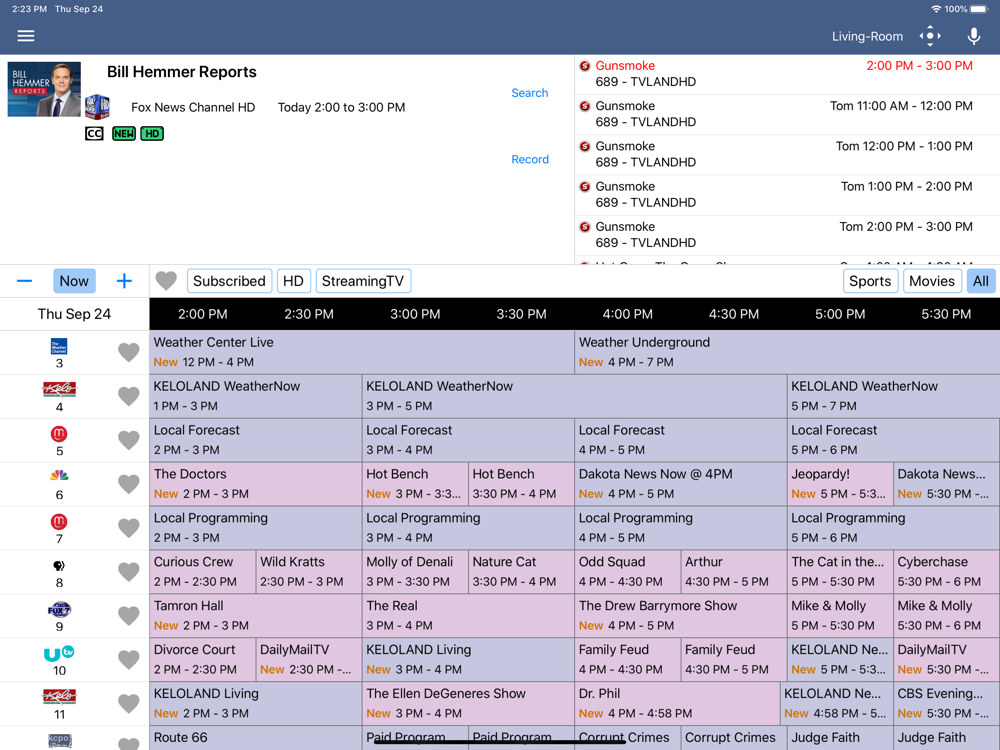The width and height of the screenshot is (1000, 750).
Task: Select the StreamingTV filter
Action: pyautogui.click(x=363, y=281)
